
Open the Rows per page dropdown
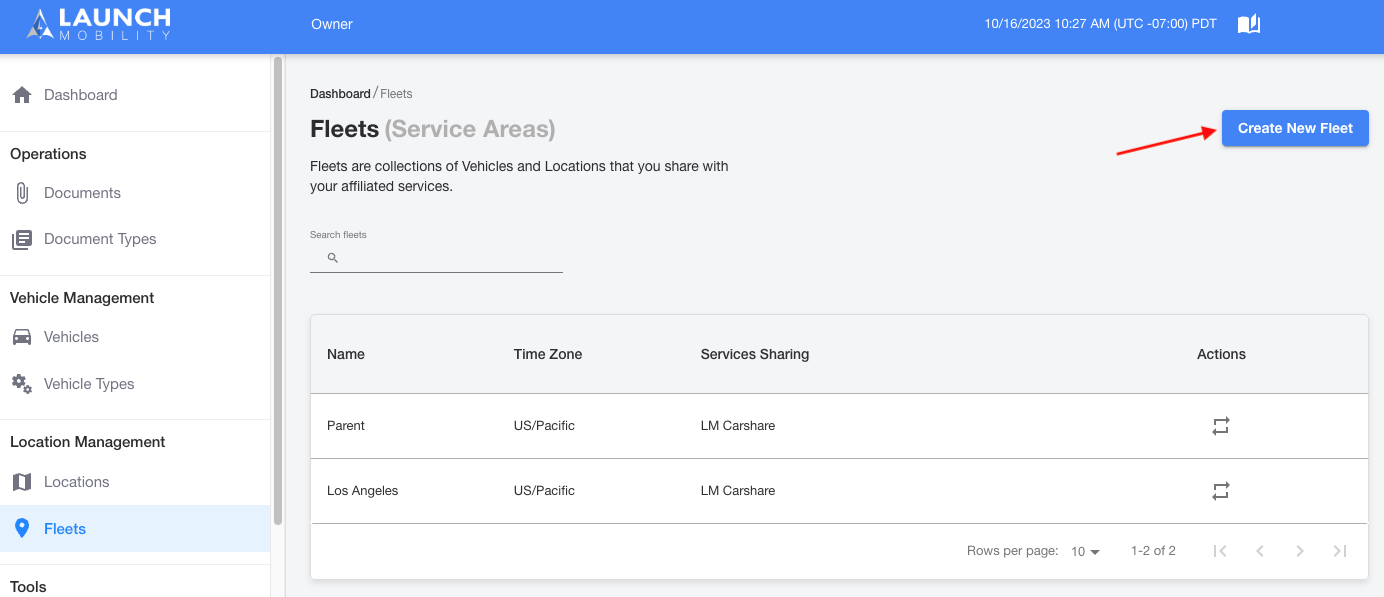[x=1085, y=552]
